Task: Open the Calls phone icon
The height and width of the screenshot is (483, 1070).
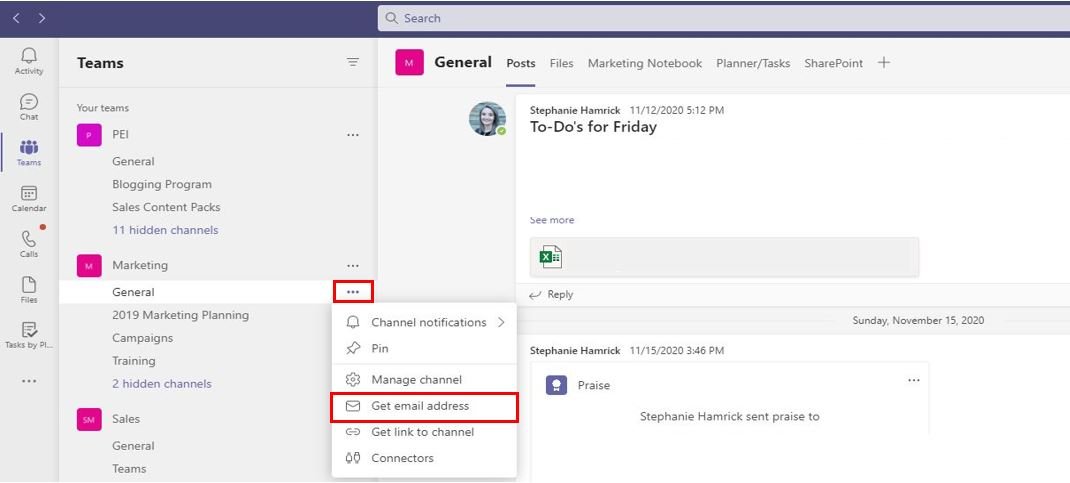Action: point(29,244)
